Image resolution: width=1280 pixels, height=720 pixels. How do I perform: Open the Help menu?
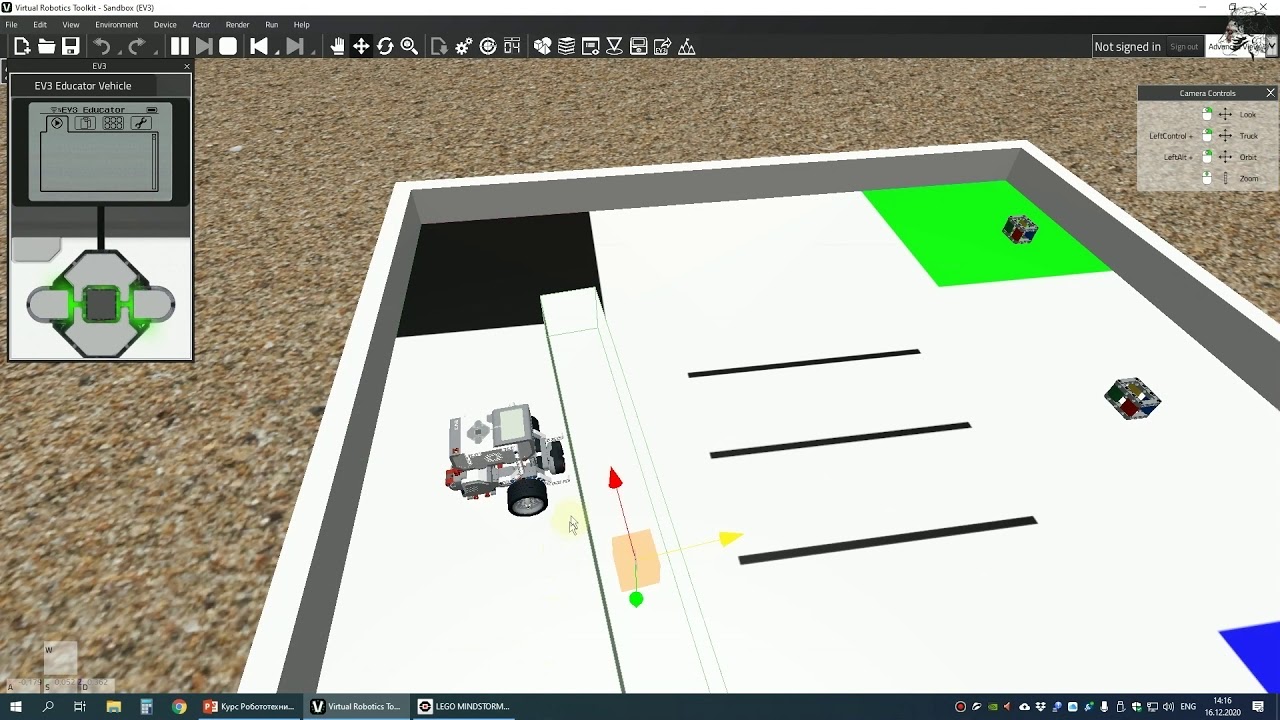(x=301, y=24)
